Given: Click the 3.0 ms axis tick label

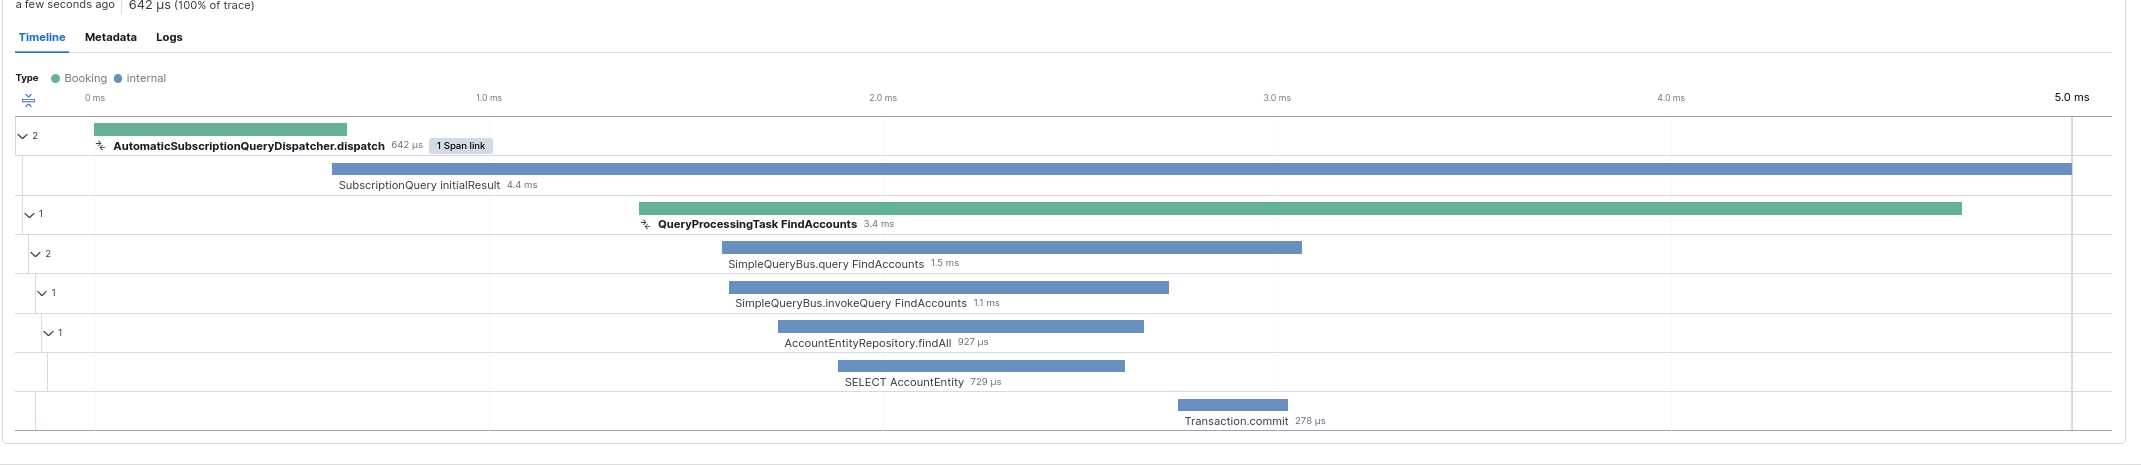Looking at the screenshot, I should (1277, 98).
